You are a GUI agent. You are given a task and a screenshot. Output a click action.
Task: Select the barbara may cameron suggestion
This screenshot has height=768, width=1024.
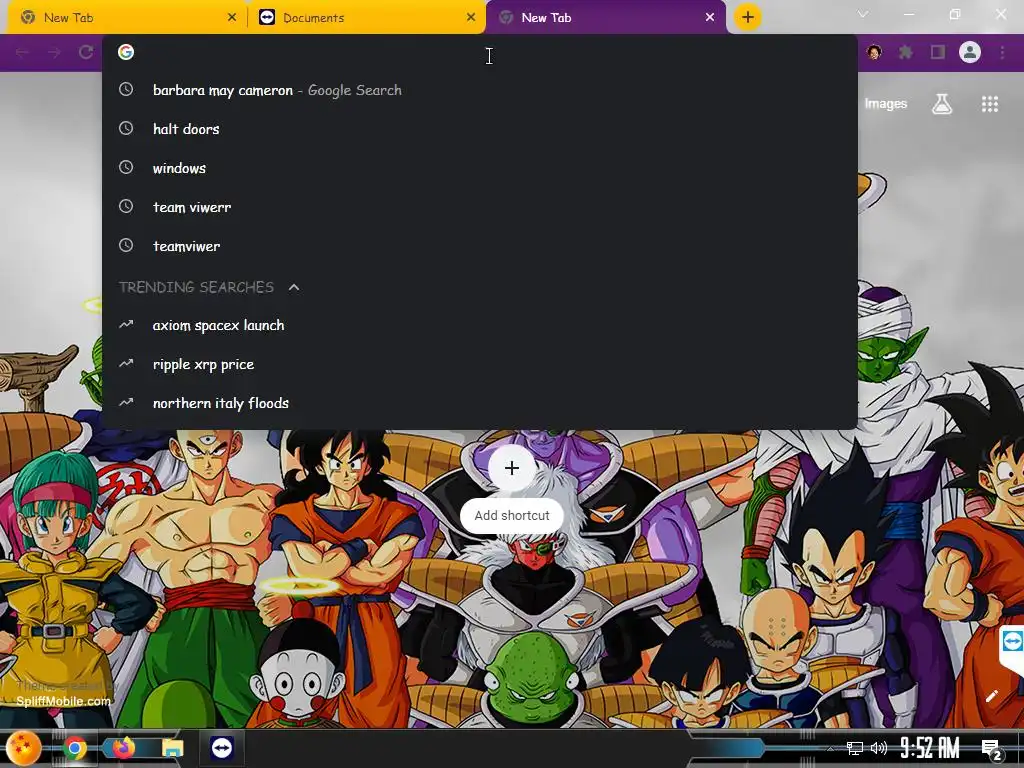point(479,90)
